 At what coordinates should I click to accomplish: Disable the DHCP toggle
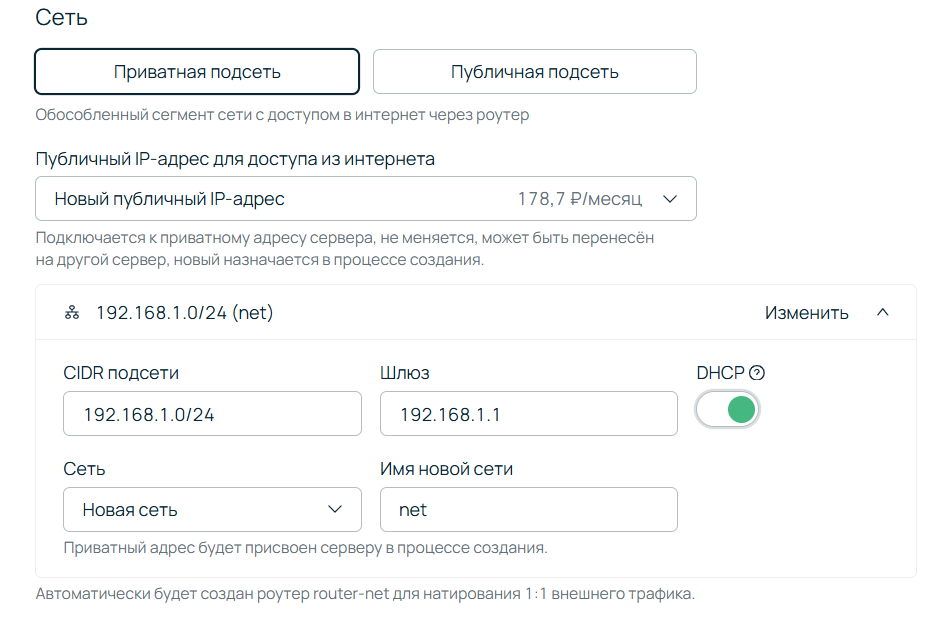click(727, 409)
